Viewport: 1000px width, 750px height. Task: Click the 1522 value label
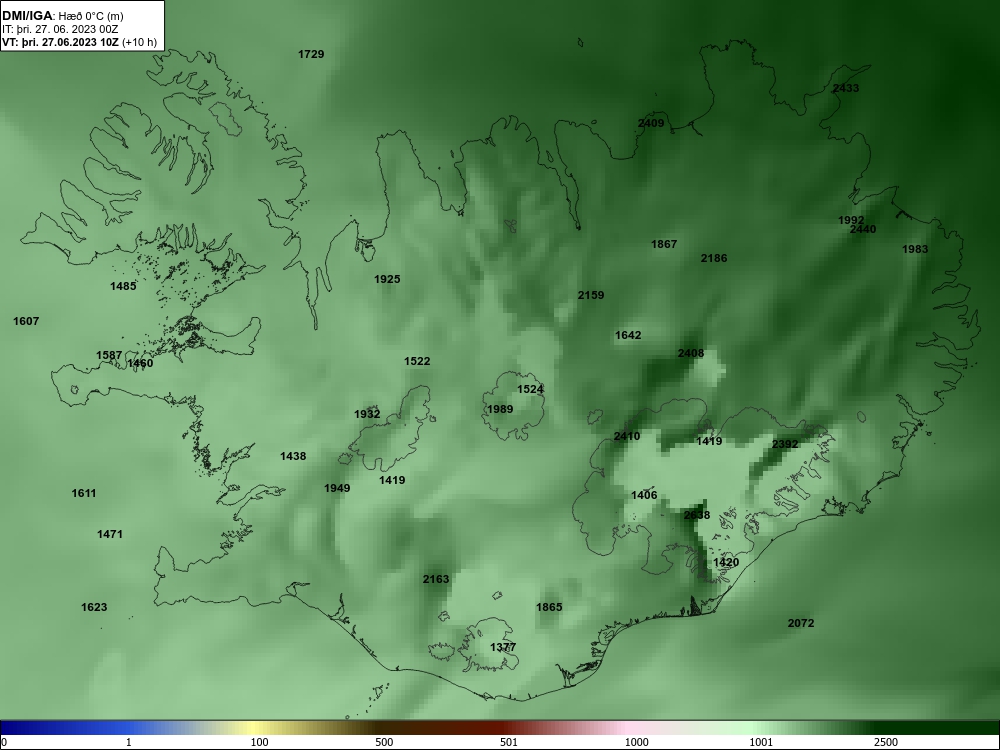417,361
